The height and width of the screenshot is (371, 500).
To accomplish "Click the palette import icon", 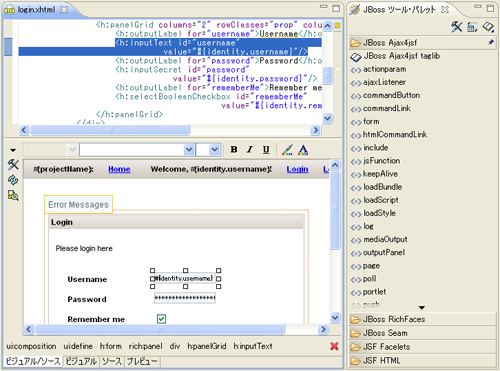I will pyautogui.click(x=472, y=27).
